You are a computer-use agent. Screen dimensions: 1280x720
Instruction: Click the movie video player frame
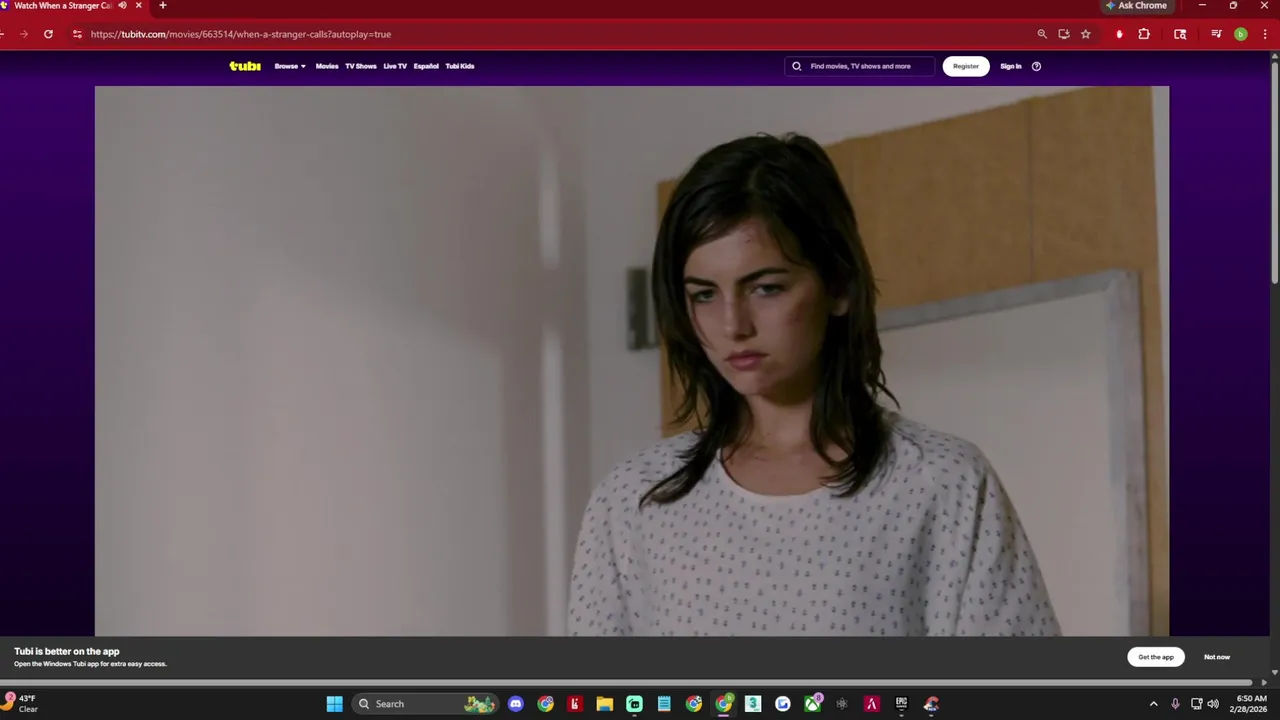[632, 361]
